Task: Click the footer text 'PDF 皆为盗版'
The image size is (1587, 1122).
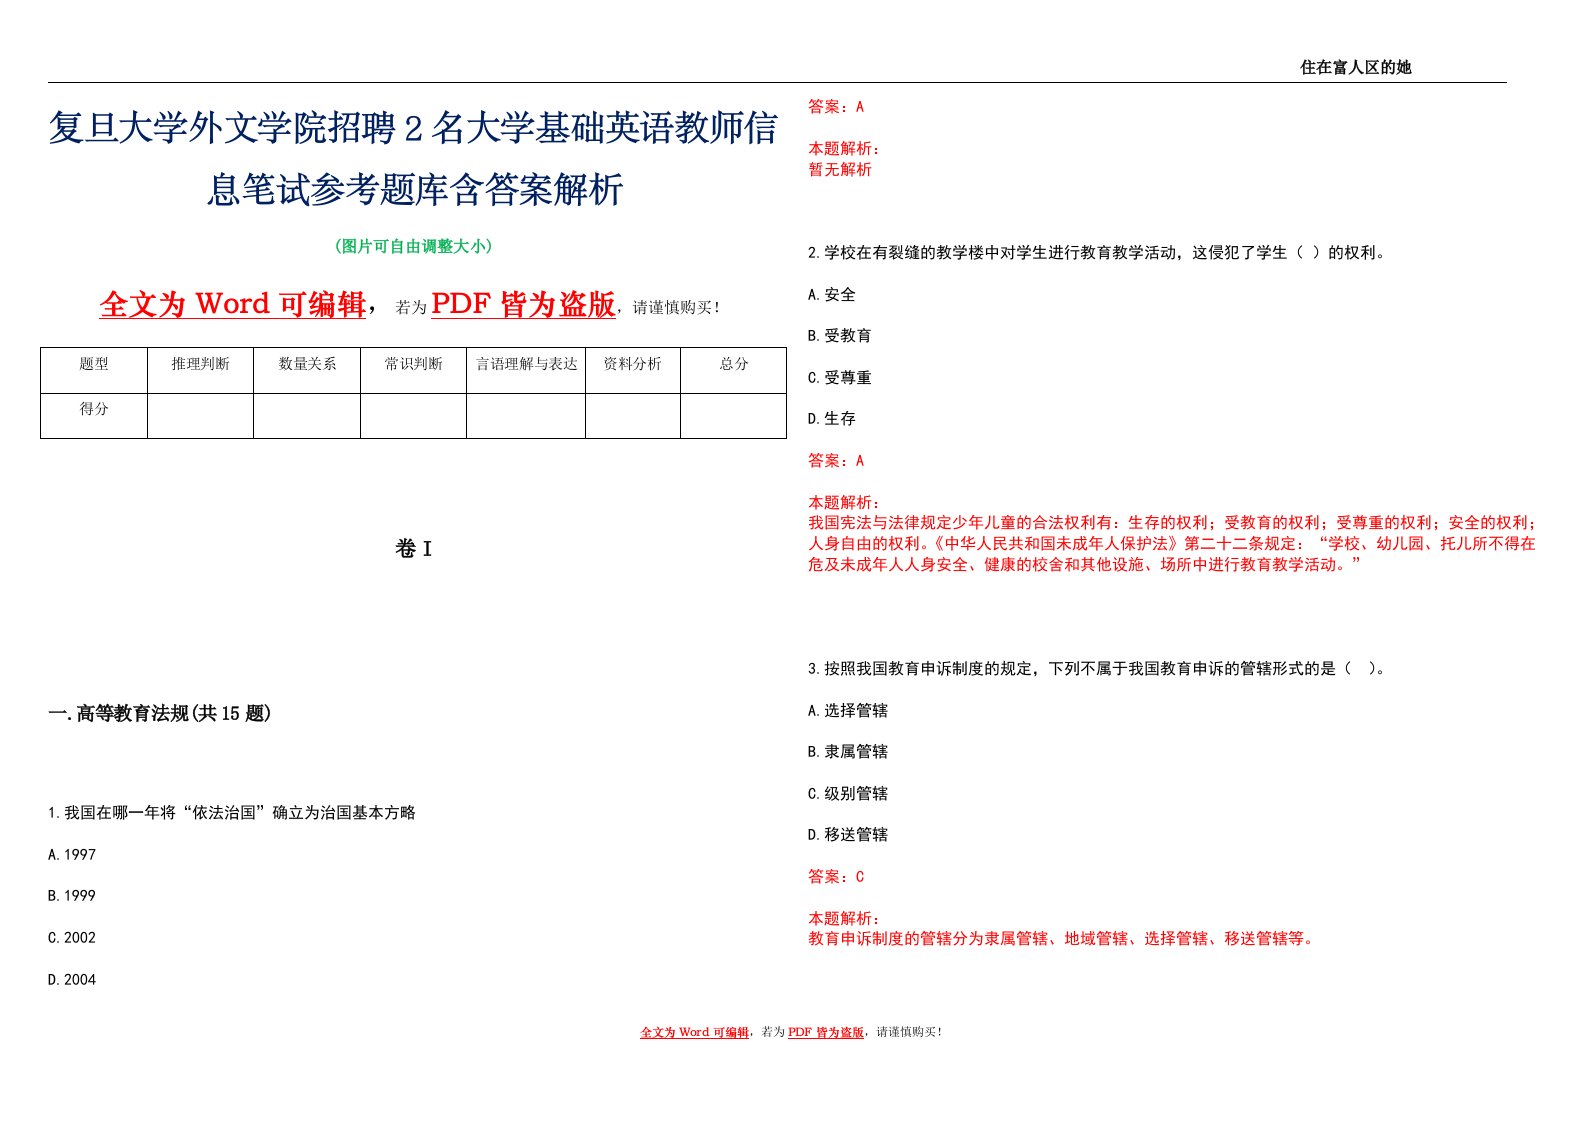Action: pos(826,1032)
